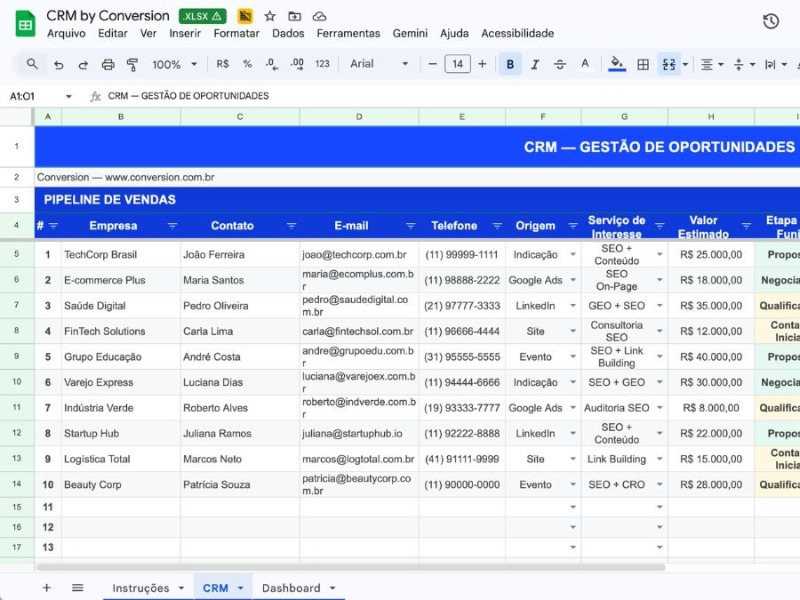Click the Undo icon
This screenshot has height=600, width=800.
(x=57, y=63)
